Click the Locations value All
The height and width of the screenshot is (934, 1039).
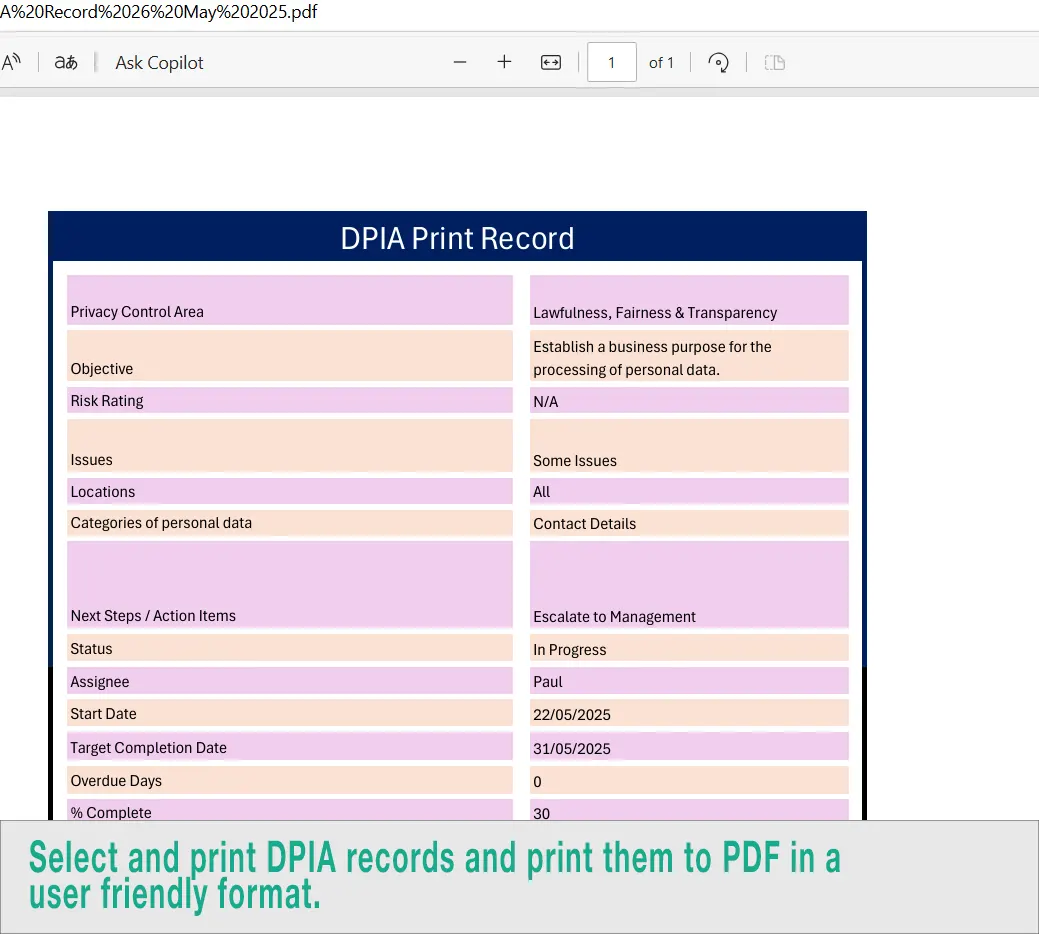689,491
